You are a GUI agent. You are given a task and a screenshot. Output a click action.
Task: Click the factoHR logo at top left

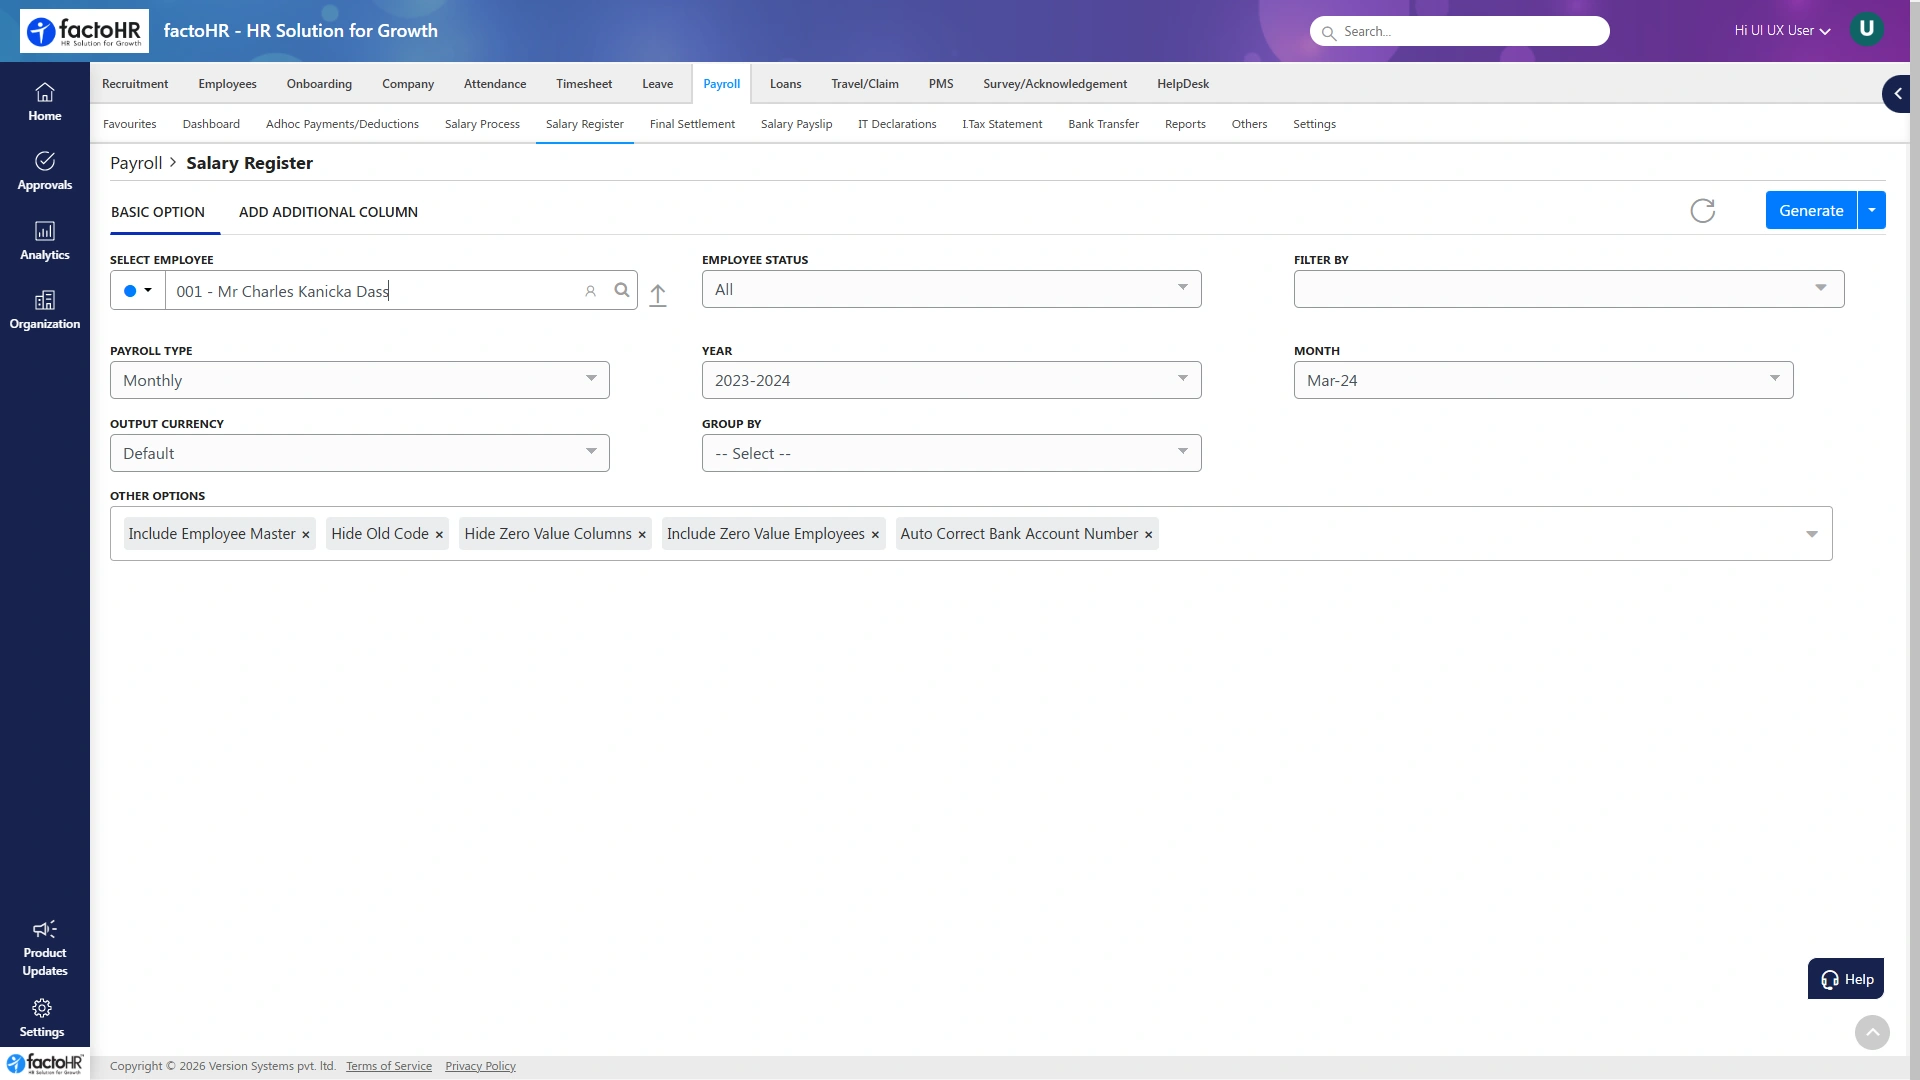(84, 31)
